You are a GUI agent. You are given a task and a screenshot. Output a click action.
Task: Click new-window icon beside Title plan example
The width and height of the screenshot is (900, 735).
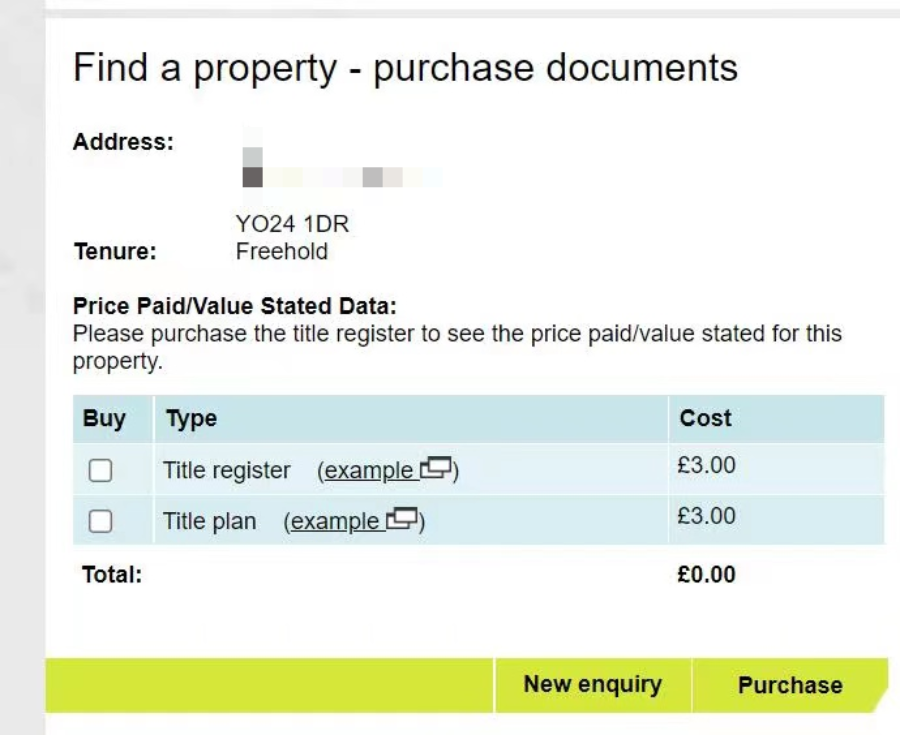(x=402, y=519)
